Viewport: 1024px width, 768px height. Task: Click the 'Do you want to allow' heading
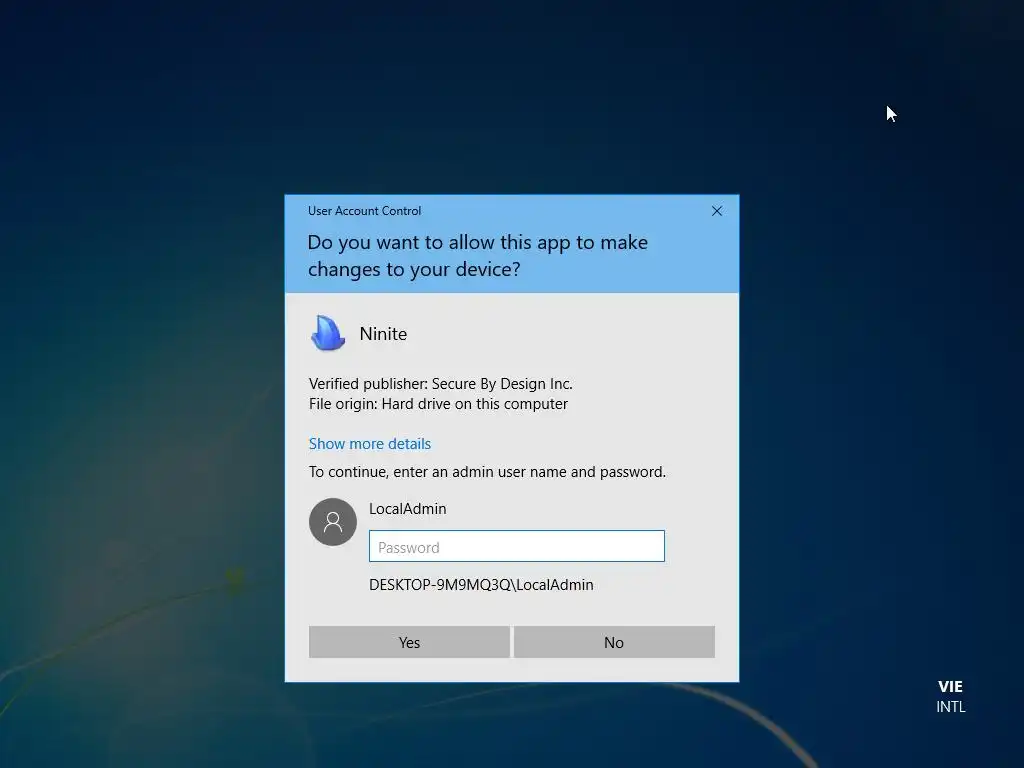pyautogui.click(x=478, y=255)
